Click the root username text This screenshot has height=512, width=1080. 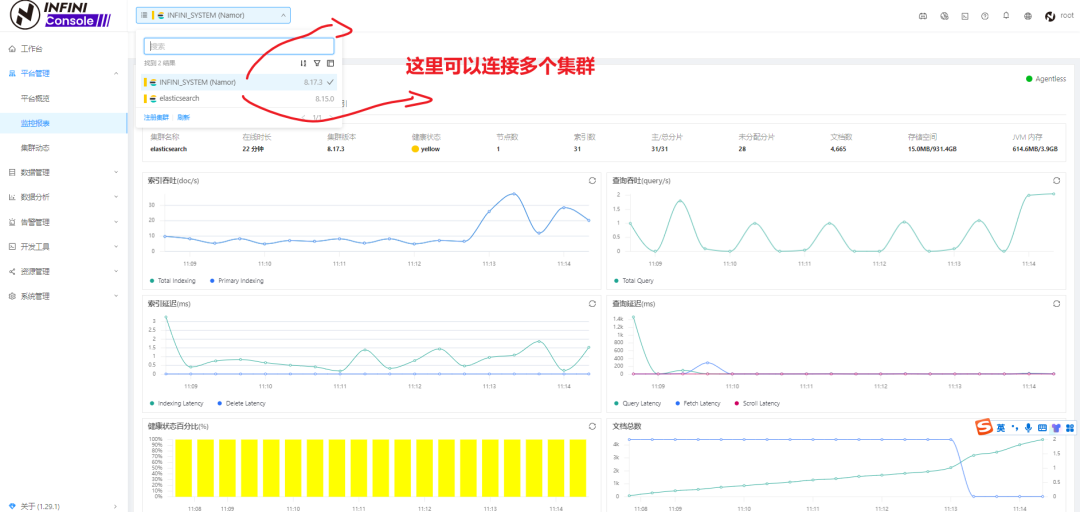click(1067, 16)
